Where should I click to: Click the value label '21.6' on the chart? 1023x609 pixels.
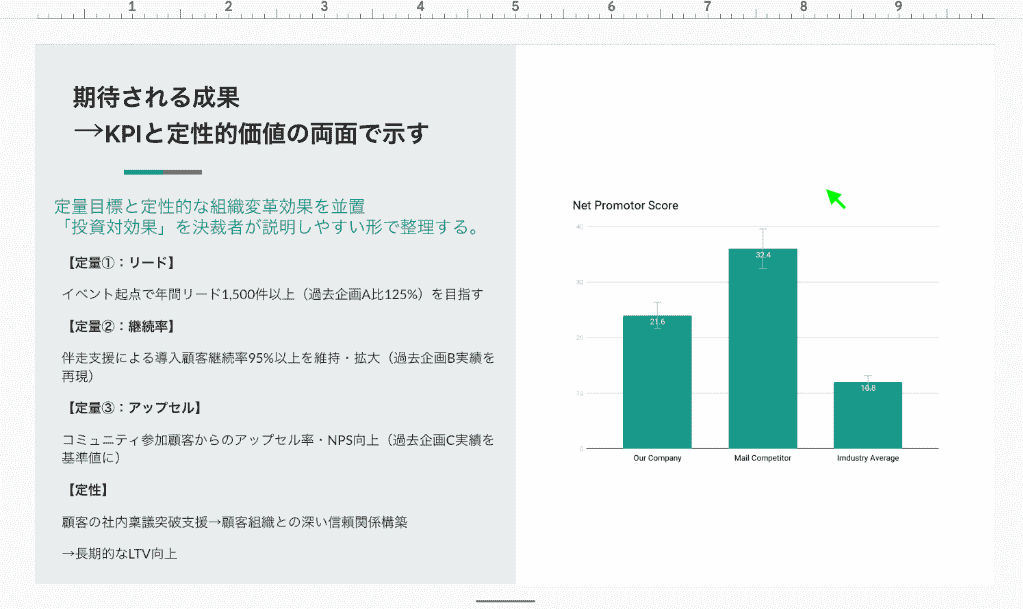[x=657, y=322]
